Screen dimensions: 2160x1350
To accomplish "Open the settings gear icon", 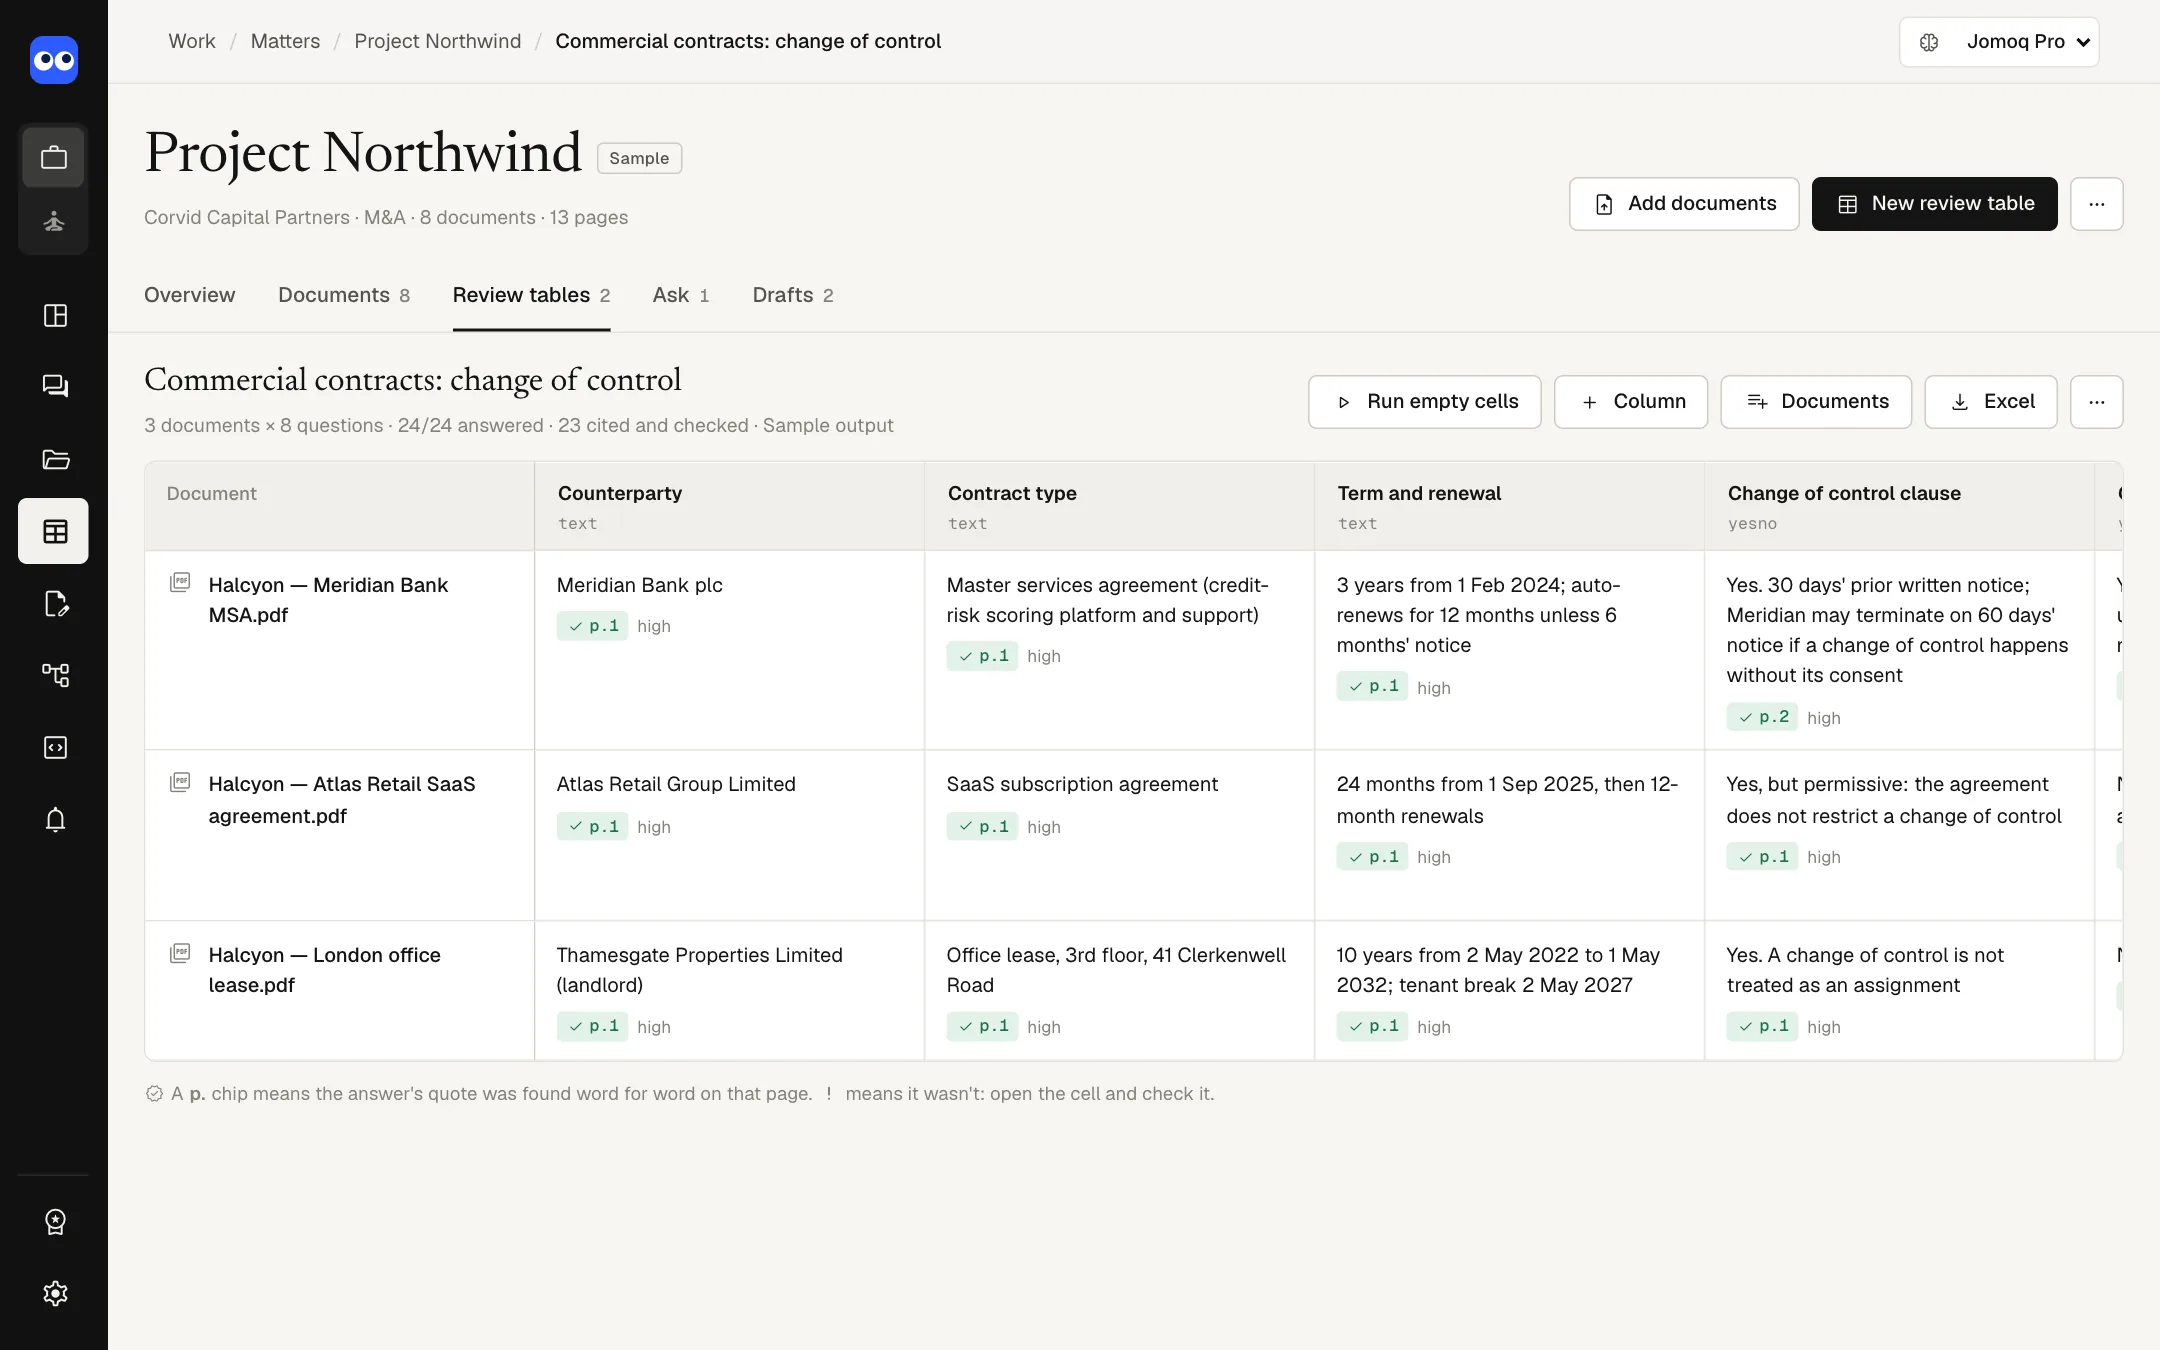I will [x=55, y=1293].
